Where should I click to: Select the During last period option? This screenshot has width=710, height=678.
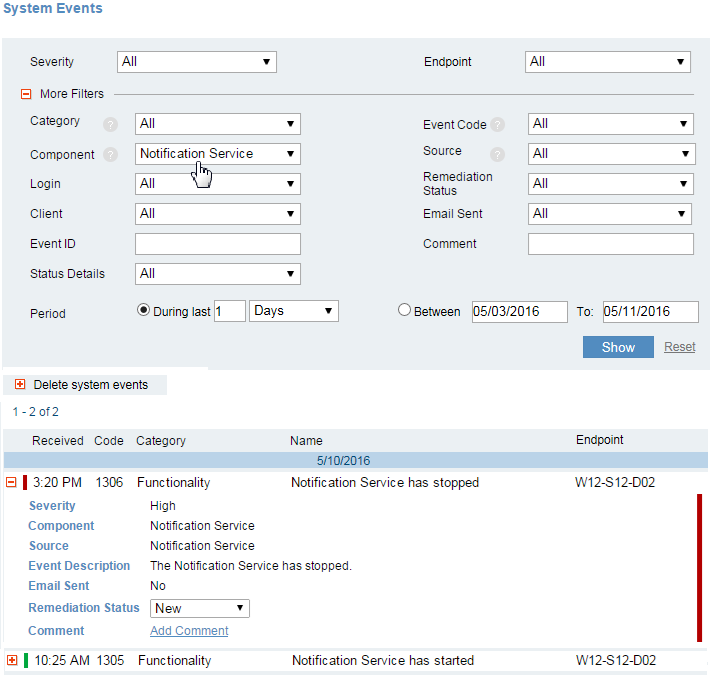[x=143, y=310]
